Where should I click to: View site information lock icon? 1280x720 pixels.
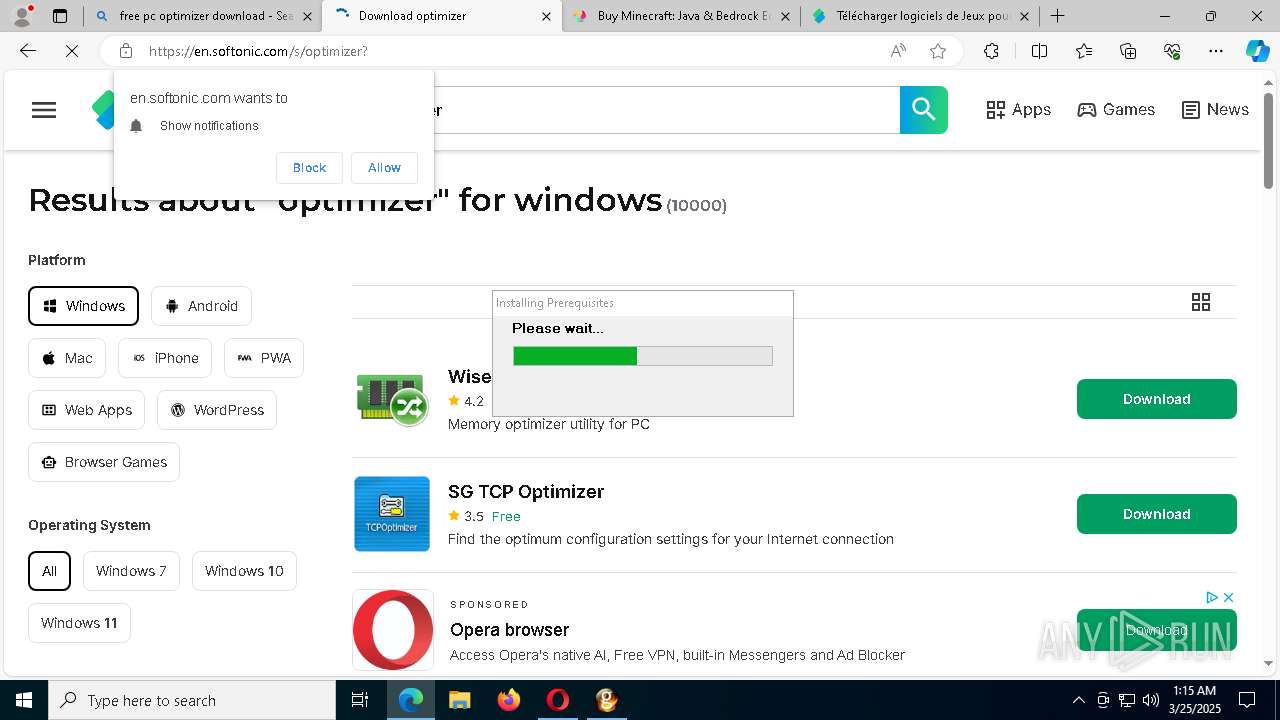click(x=125, y=51)
